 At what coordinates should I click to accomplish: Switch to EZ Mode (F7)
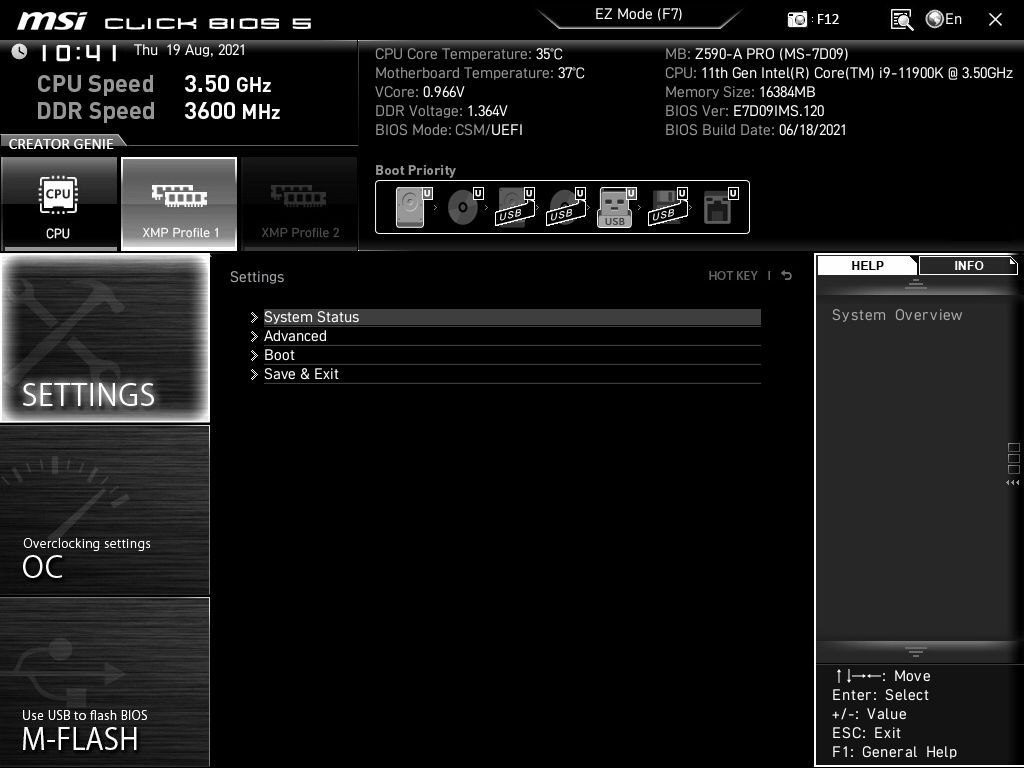639,15
